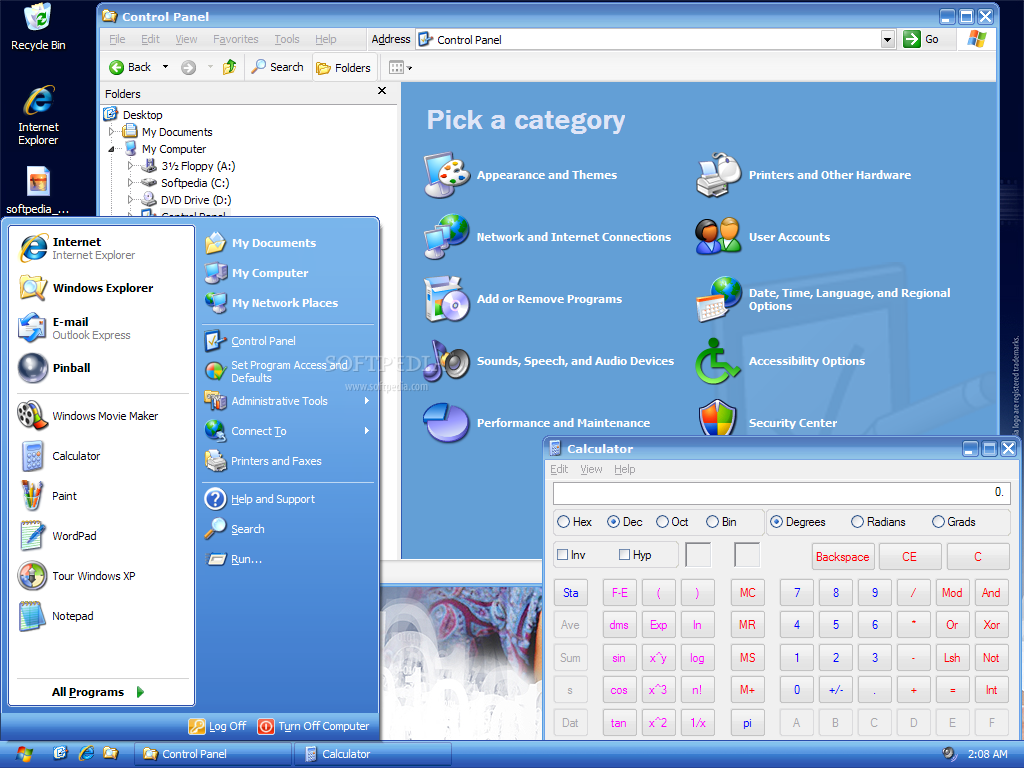
Task: Select Oct radio button in Calculator
Action: click(x=662, y=522)
